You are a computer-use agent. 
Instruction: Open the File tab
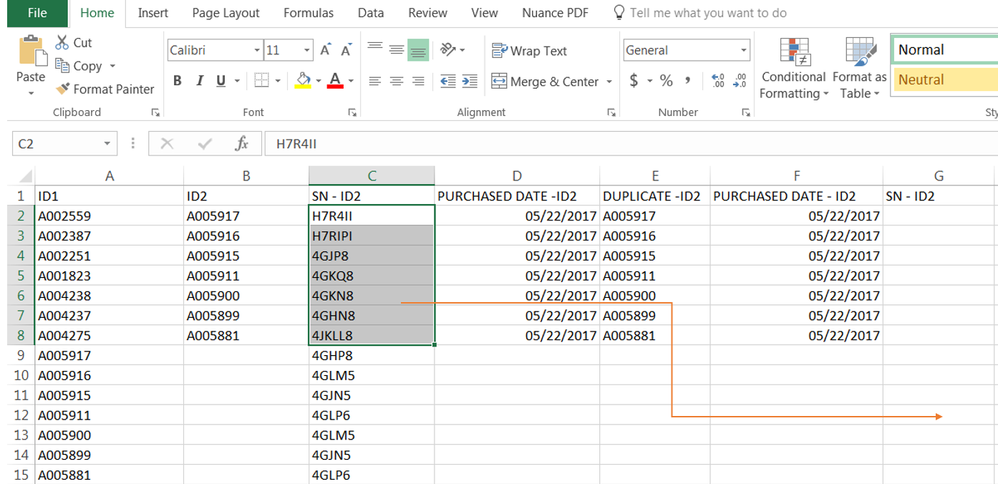(x=38, y=13)
